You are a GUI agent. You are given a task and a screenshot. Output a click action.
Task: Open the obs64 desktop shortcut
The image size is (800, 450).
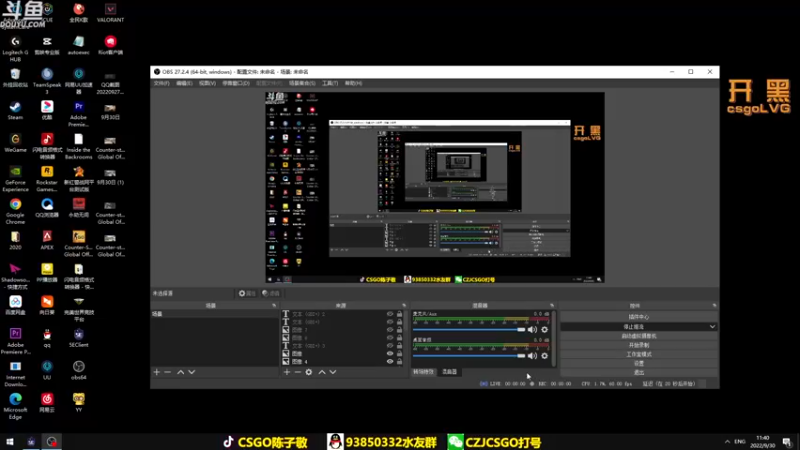[79, 370]
